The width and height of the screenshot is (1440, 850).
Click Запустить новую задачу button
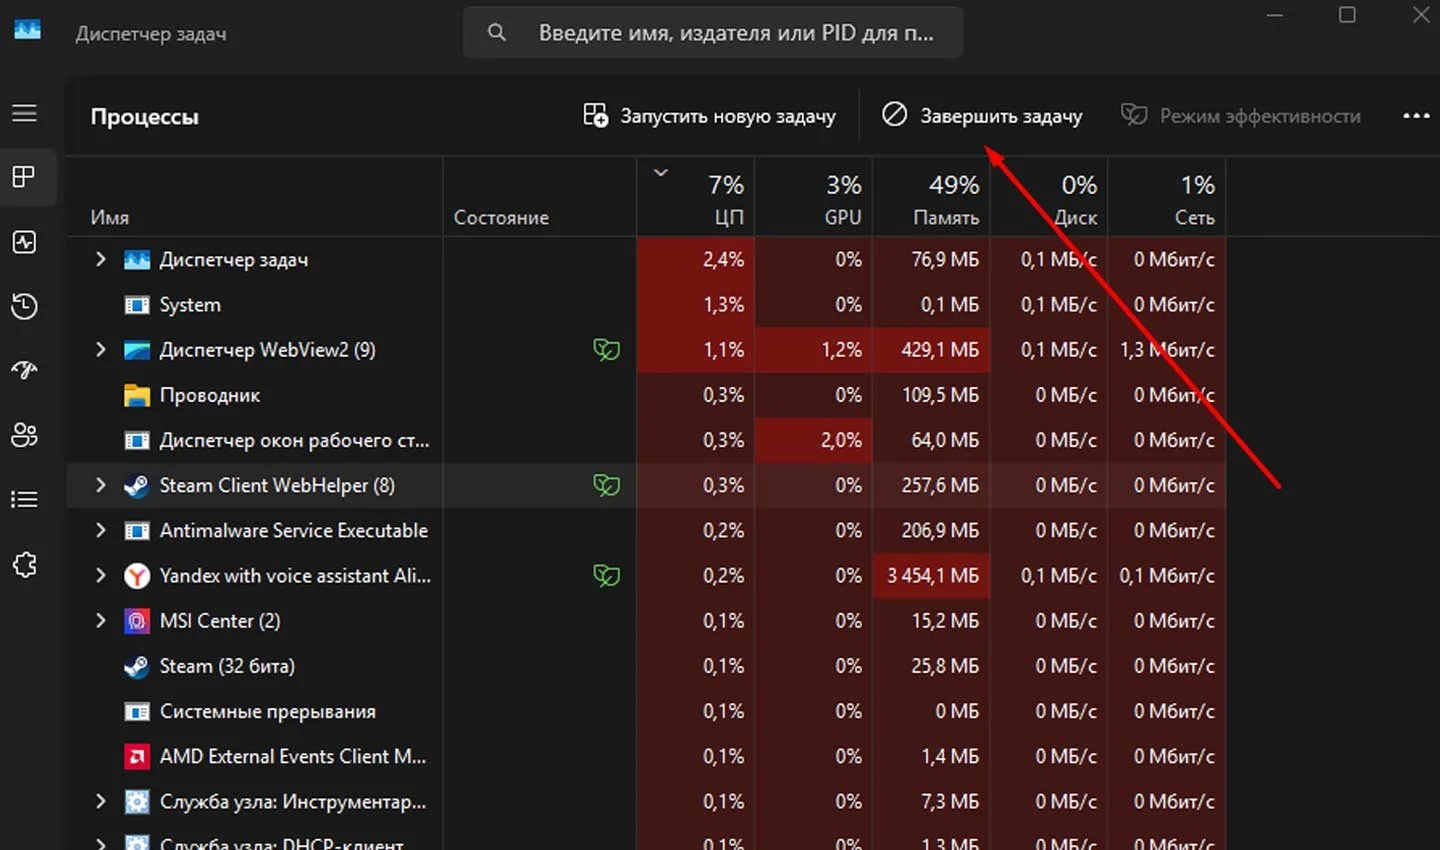click(x=709, y=116)
